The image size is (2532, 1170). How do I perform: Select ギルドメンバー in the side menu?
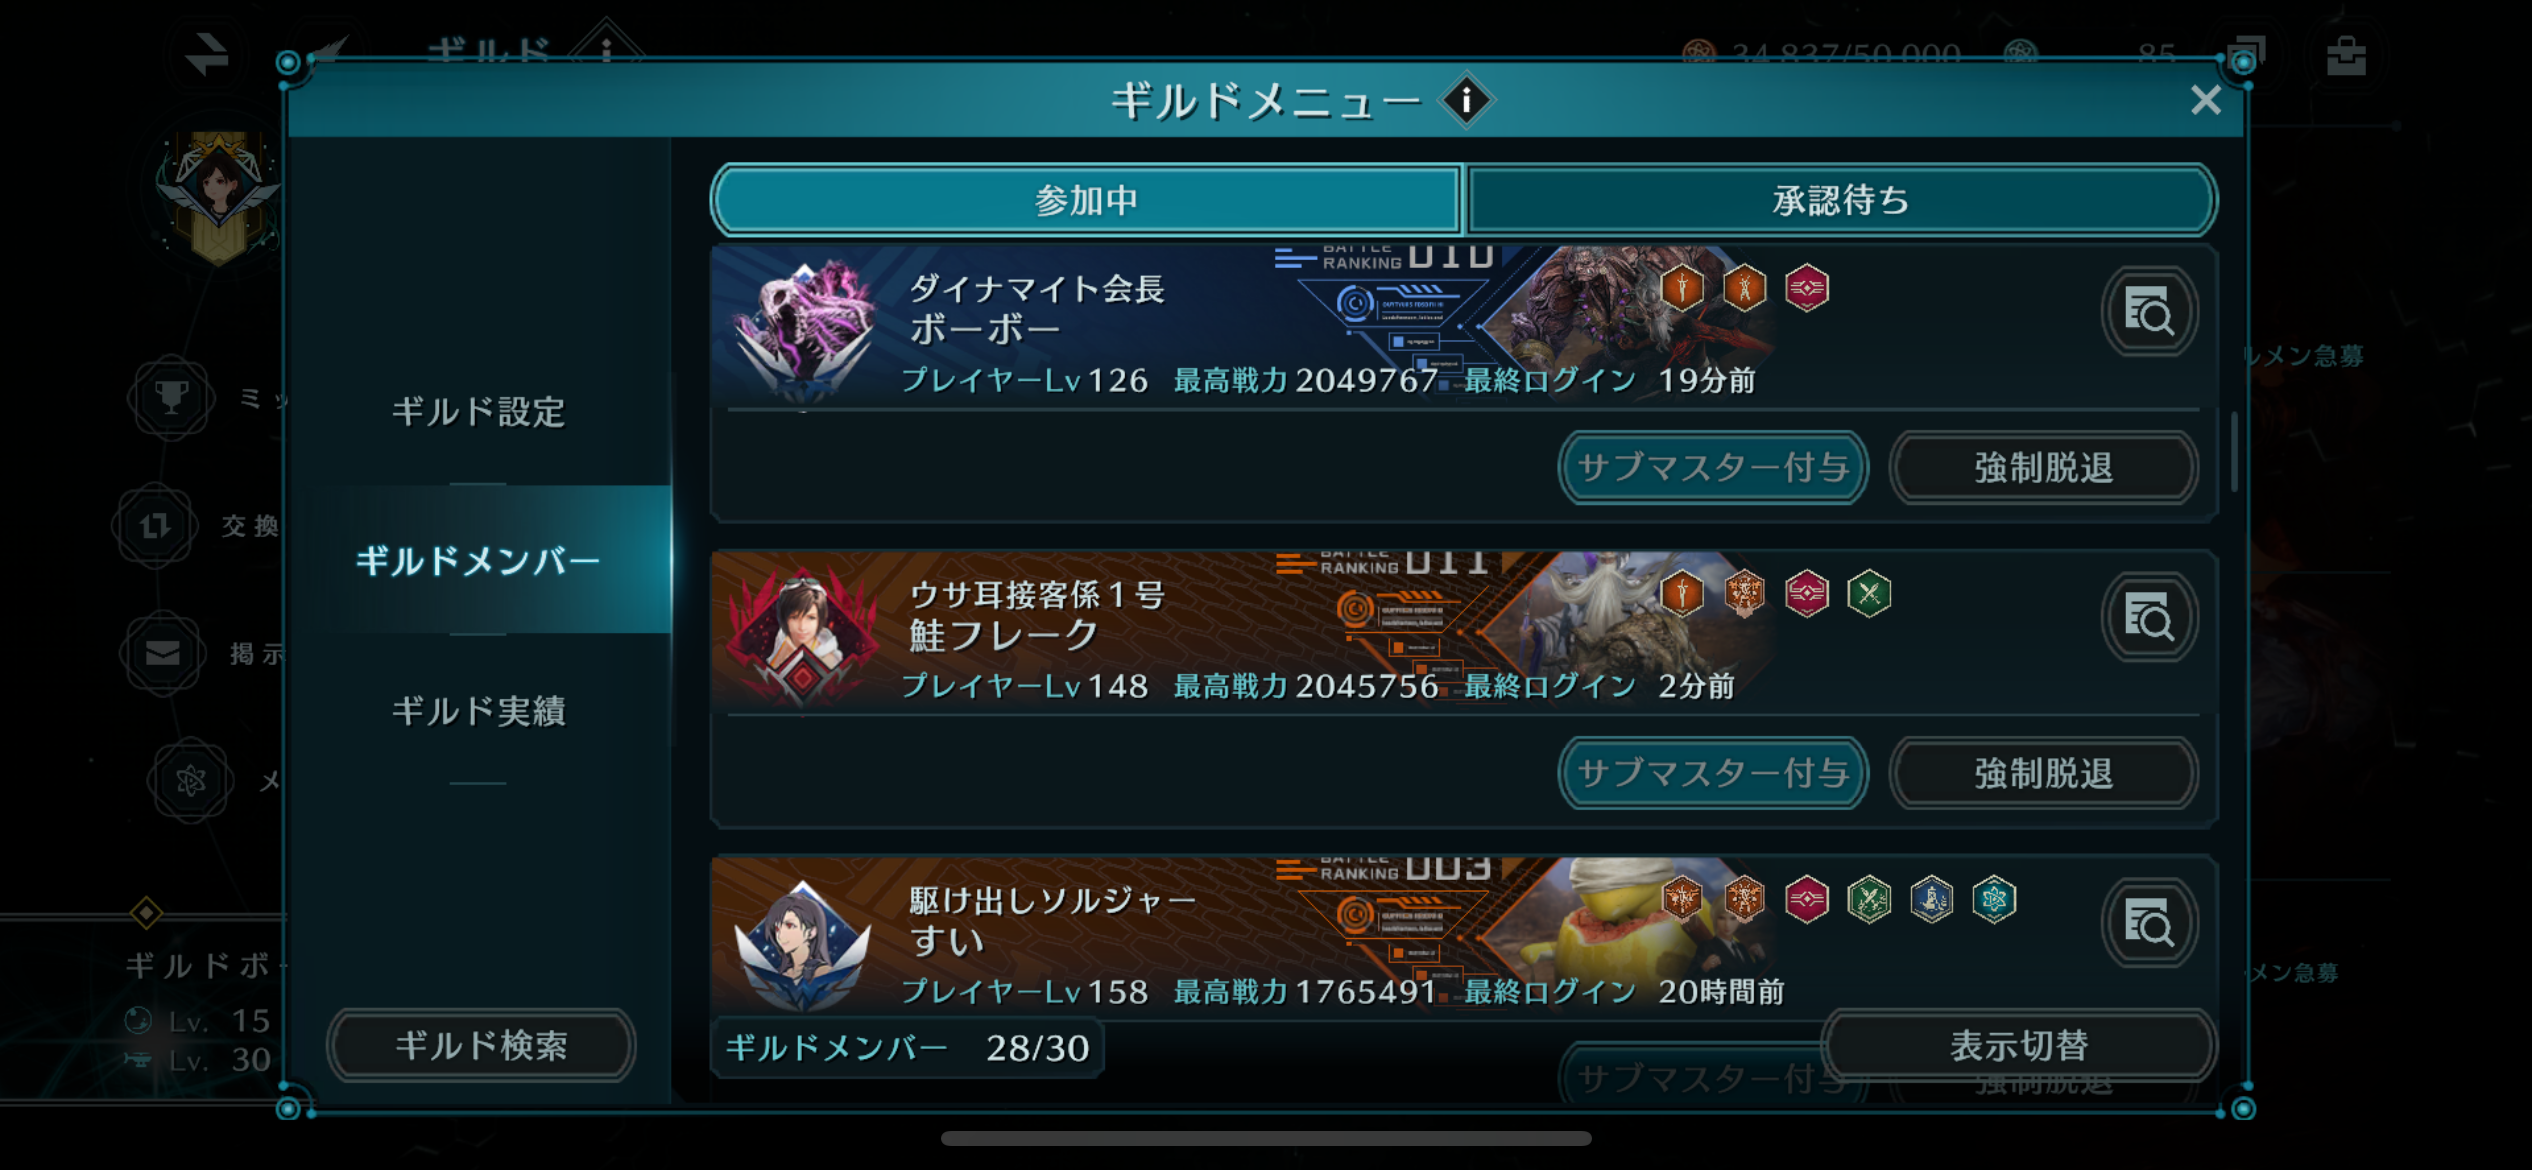pyautogui.click(x=478, y=560)
